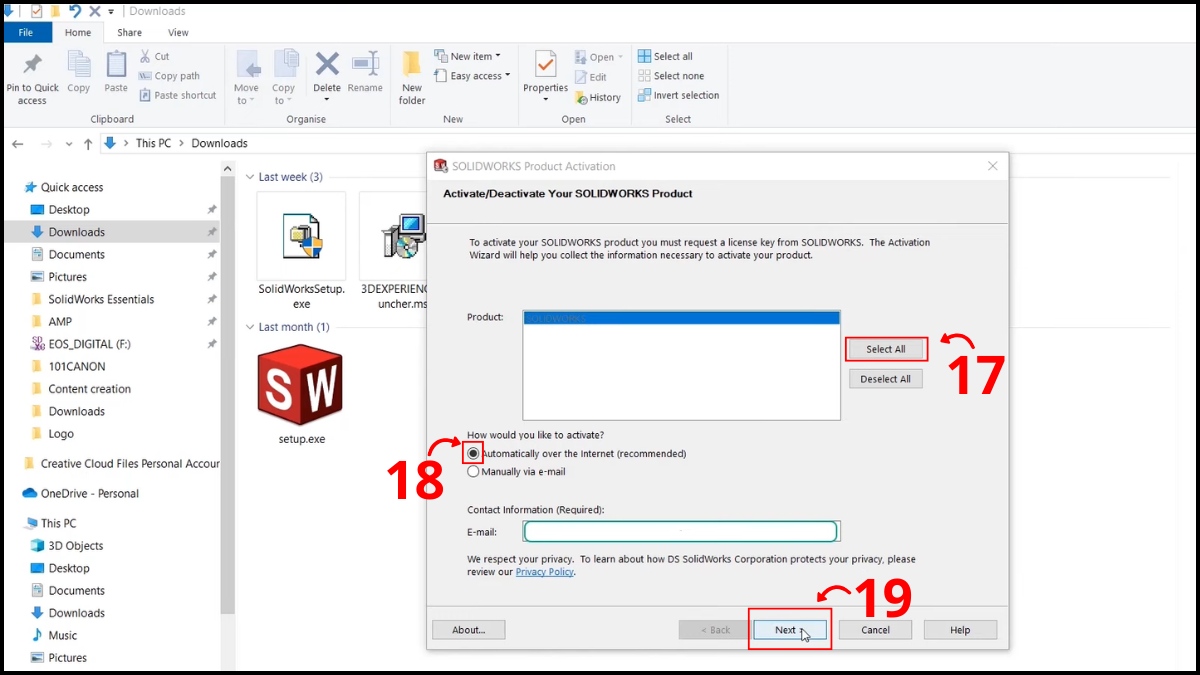Screen dimensions: 1200x675
Task: Collapse the Last week group
Action: pos(250,177)
